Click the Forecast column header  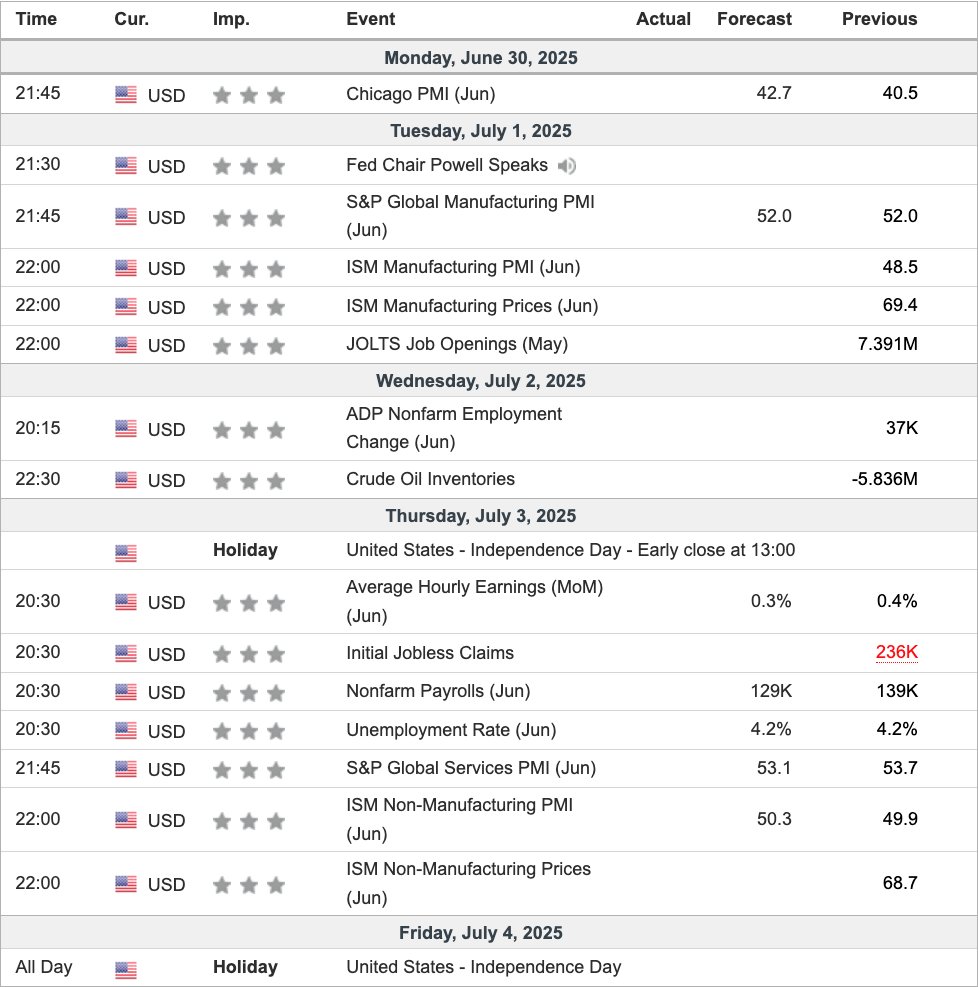tap(754, 19)
